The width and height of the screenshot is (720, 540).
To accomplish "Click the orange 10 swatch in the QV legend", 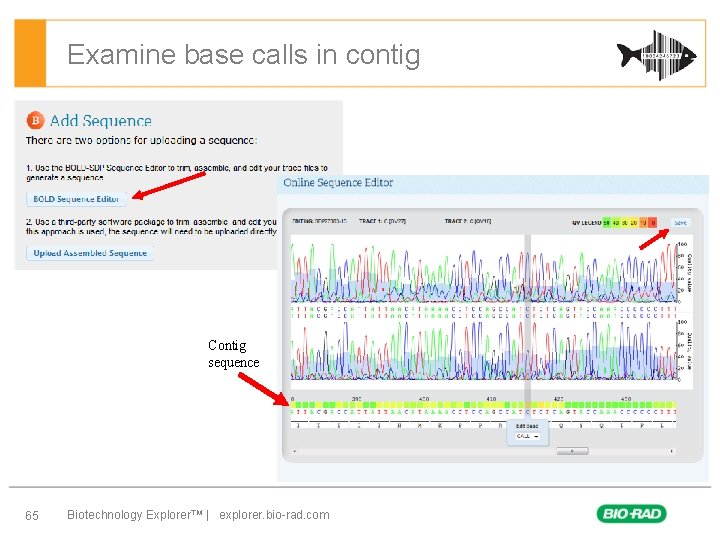I will (x=643, y=223).
